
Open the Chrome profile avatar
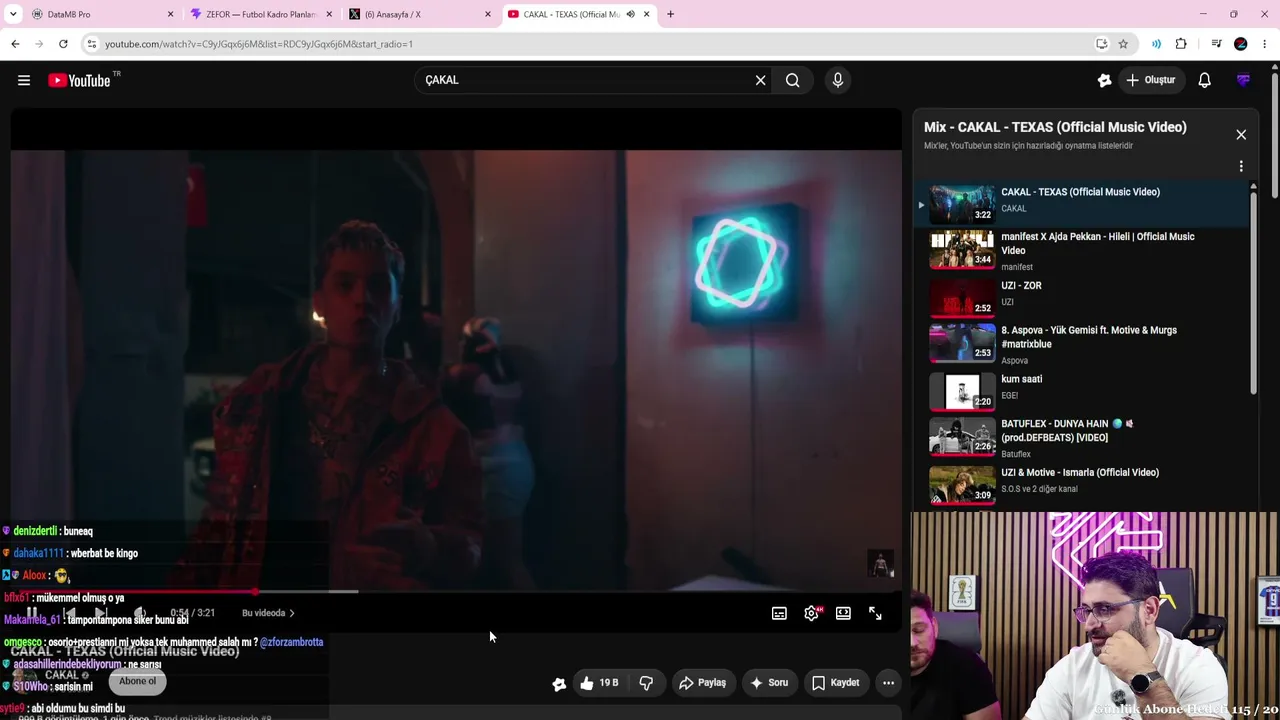[x=1241, y=44]
